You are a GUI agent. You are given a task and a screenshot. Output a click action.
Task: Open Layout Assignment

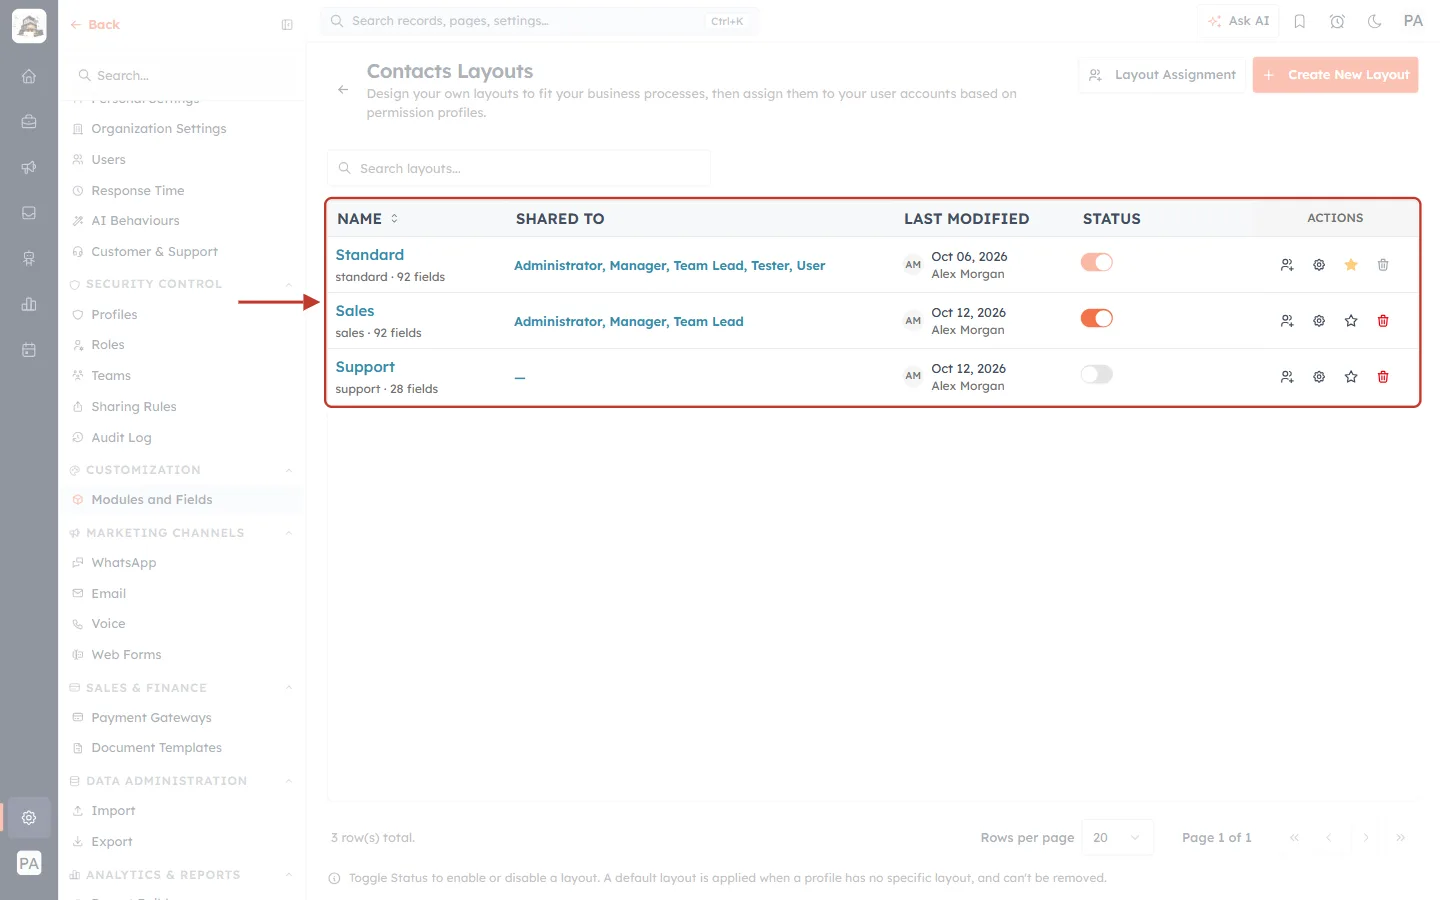tap(1162, 75)
